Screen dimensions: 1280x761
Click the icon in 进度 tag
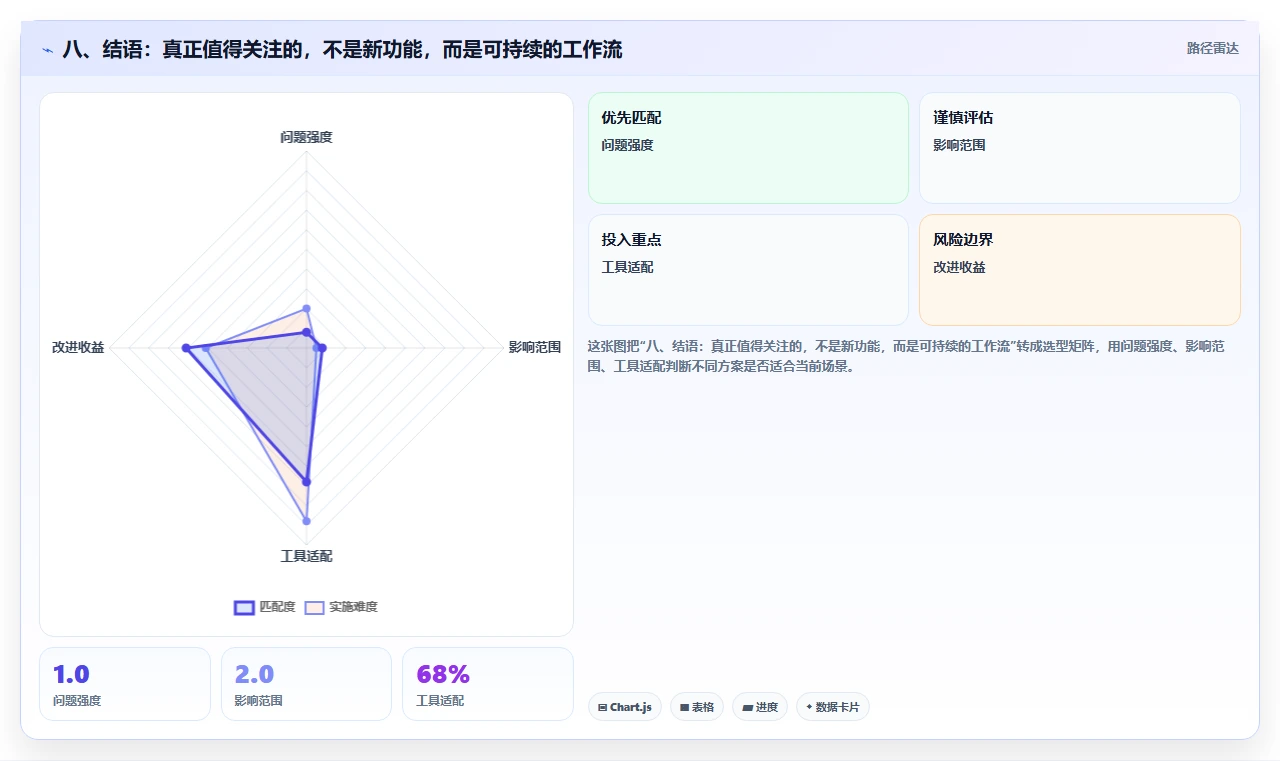point(747,707)
